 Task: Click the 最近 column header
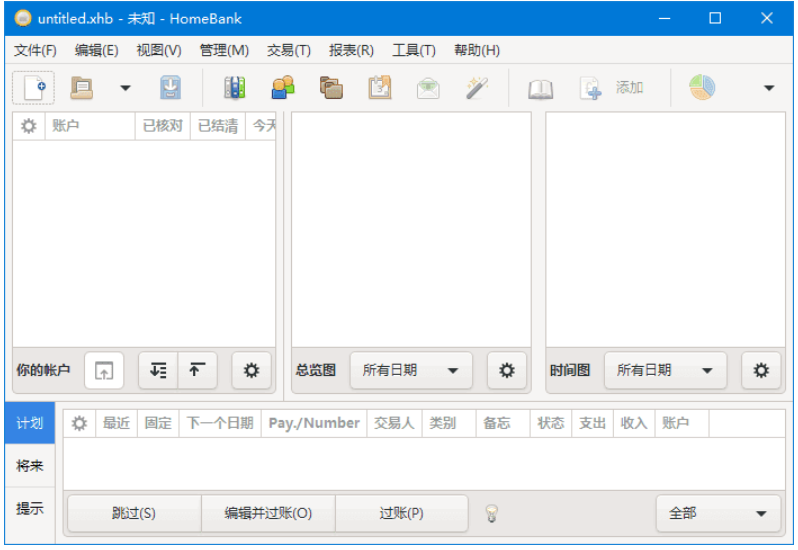tap(117, 423)
